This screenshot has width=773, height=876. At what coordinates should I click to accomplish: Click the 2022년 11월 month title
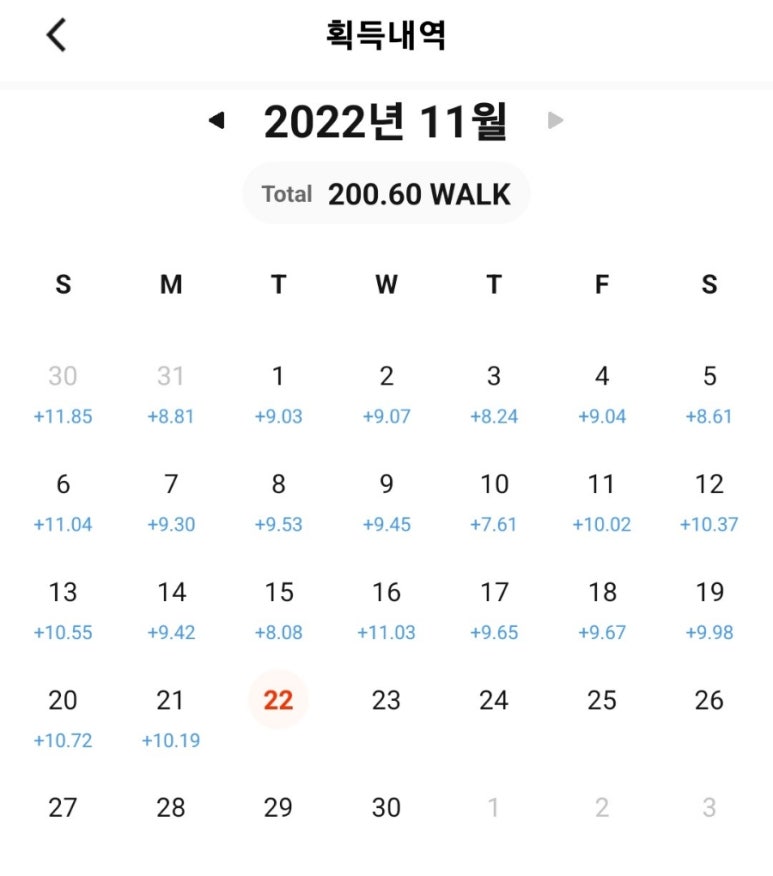pos(385,121)
